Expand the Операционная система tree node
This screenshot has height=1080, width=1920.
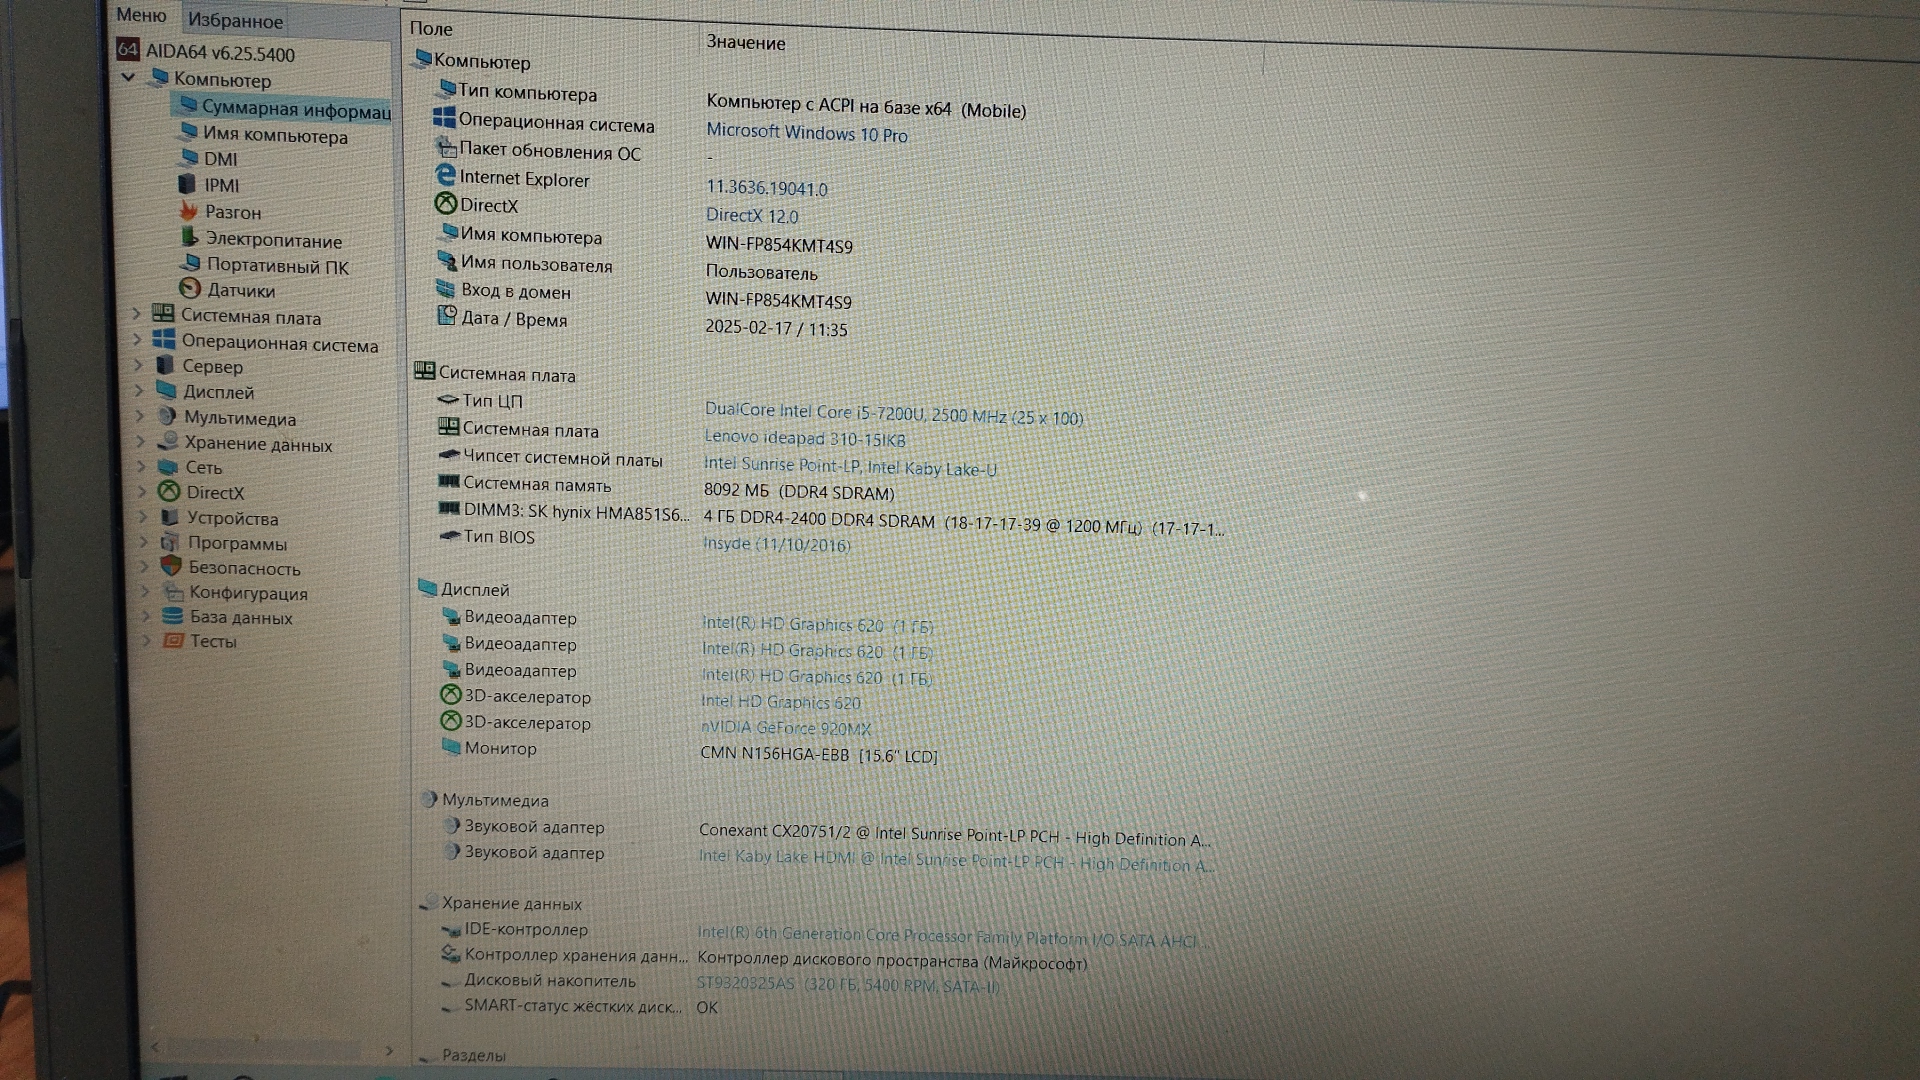click(x=138, y=340)
